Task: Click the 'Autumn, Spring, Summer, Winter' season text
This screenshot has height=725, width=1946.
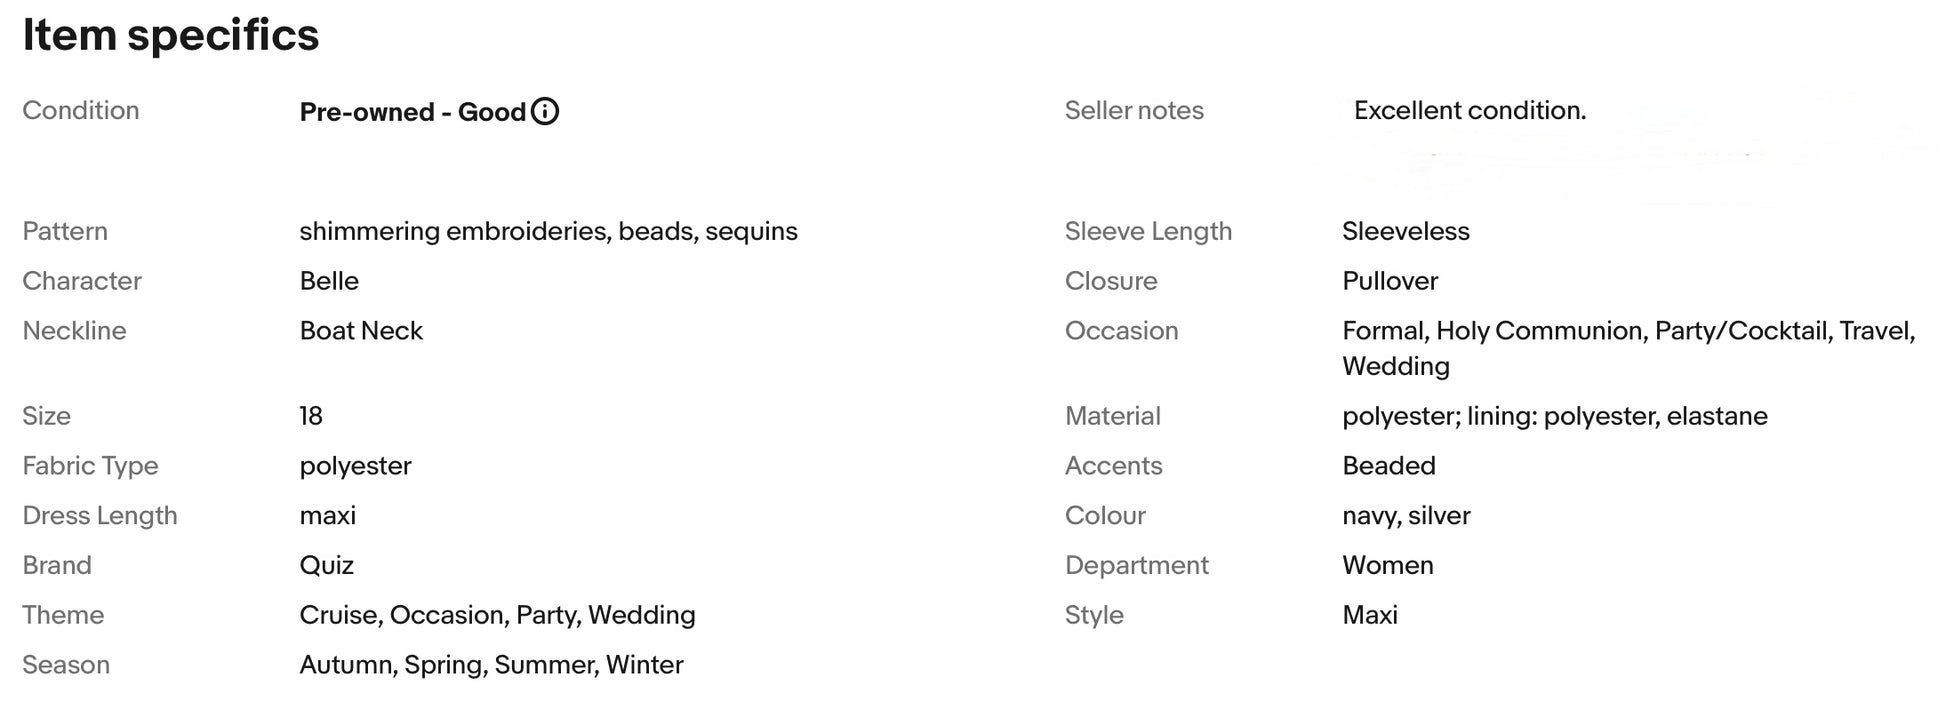Action: 491,665
